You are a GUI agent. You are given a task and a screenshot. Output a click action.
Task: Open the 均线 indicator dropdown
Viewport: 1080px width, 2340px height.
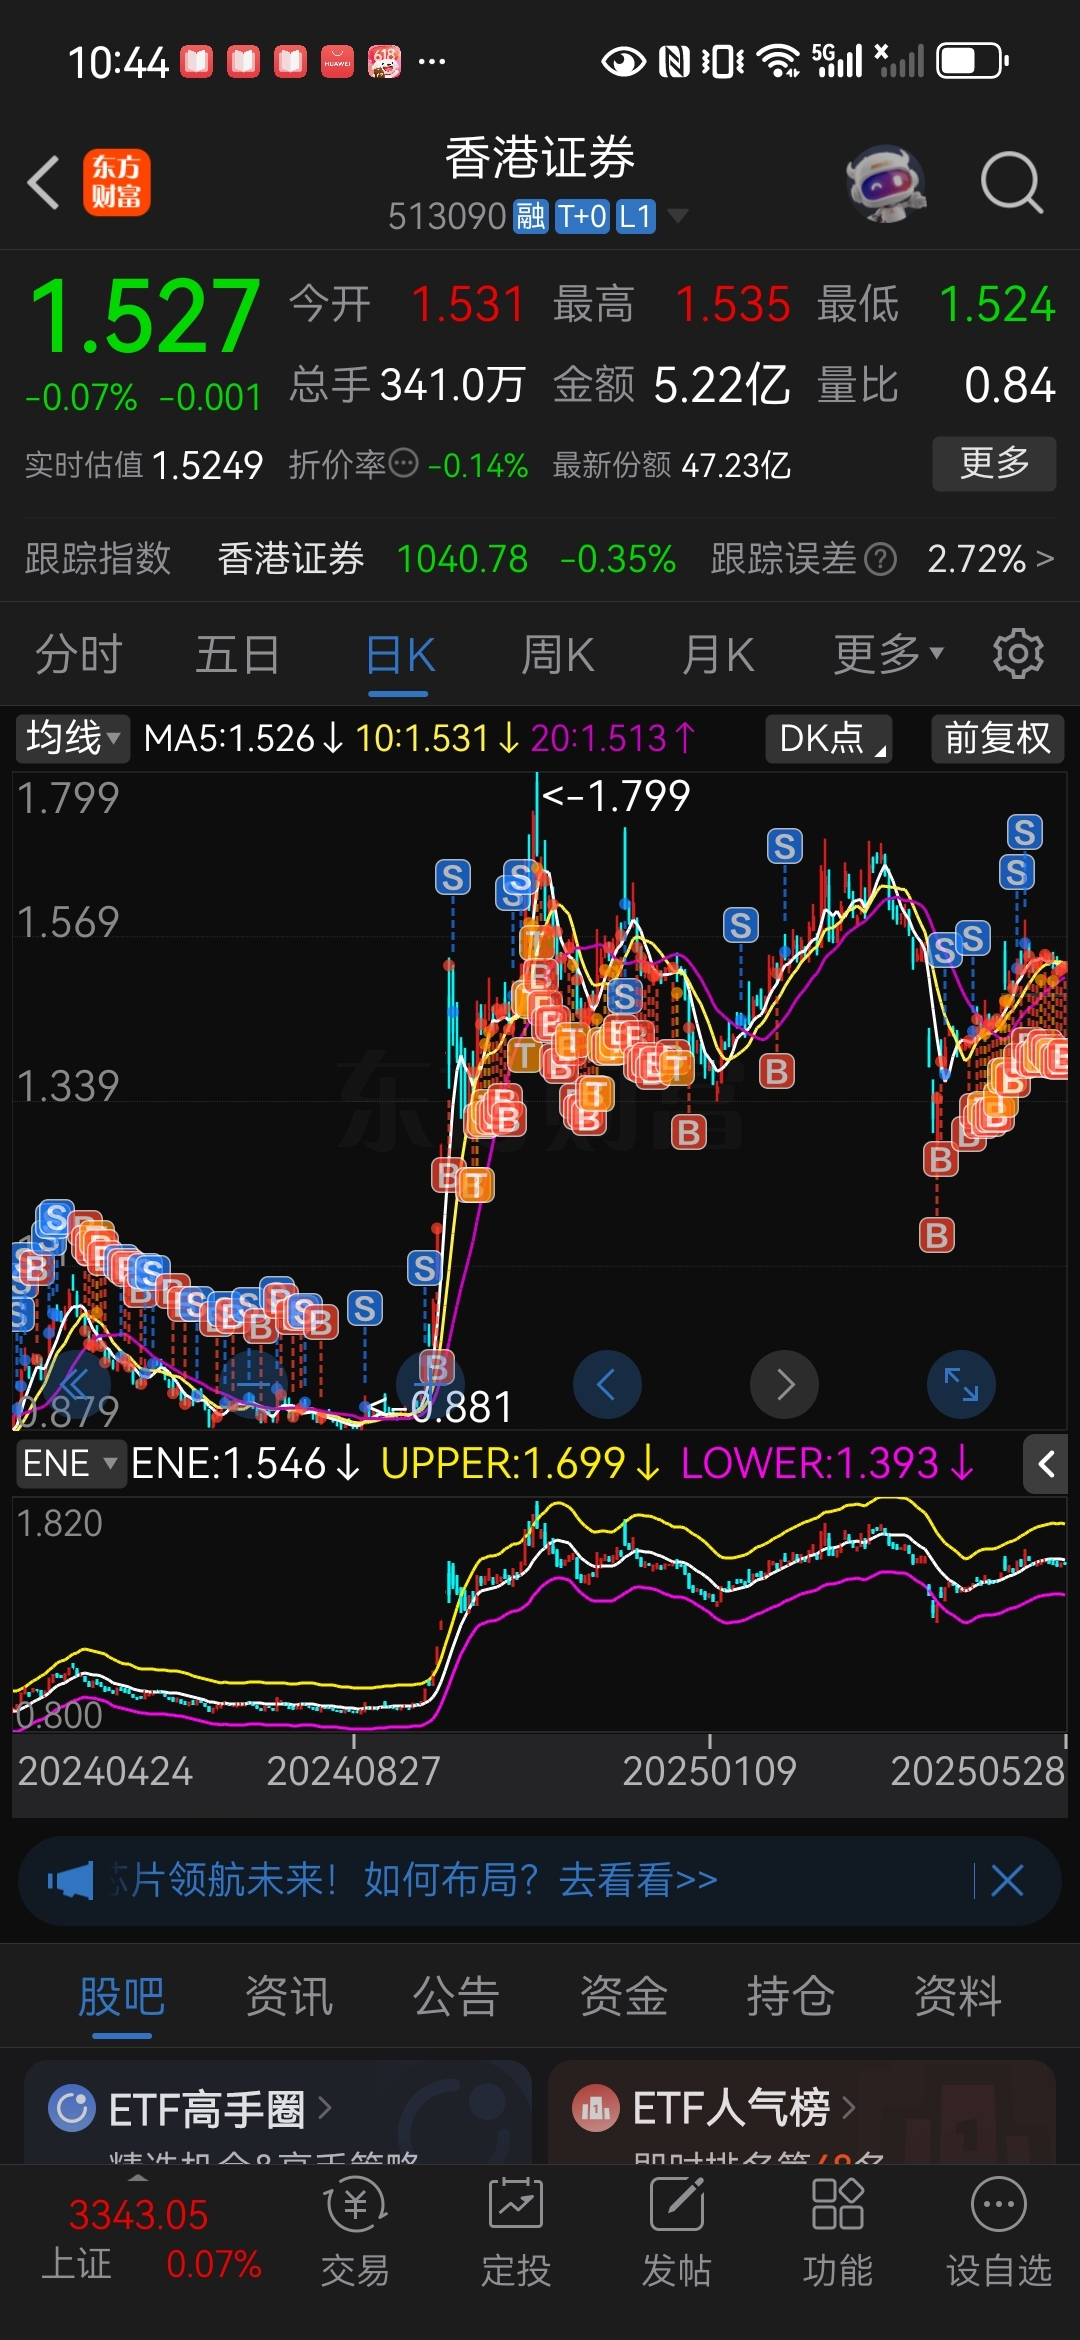pos(73,739)
